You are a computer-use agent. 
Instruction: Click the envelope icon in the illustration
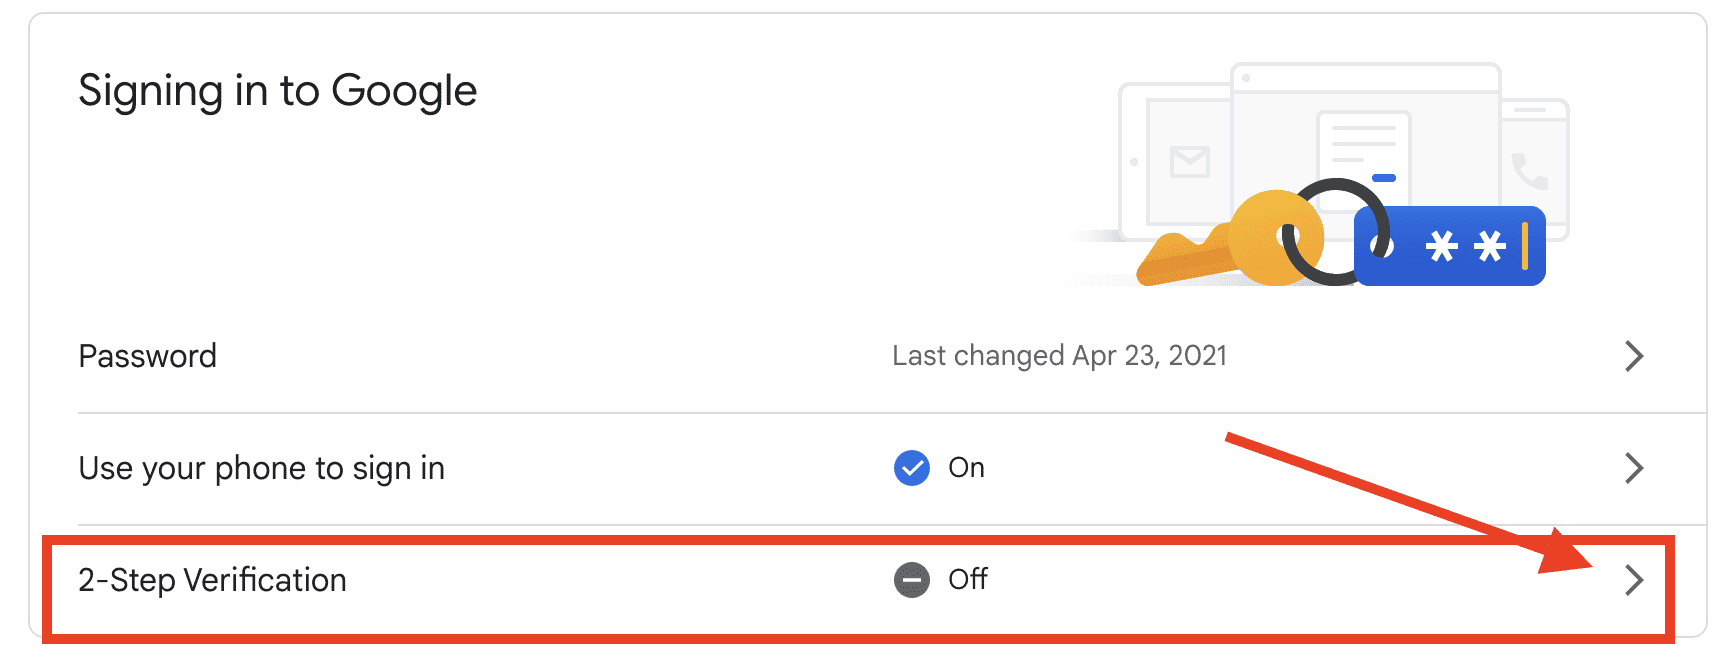[x=1190, y=161]
